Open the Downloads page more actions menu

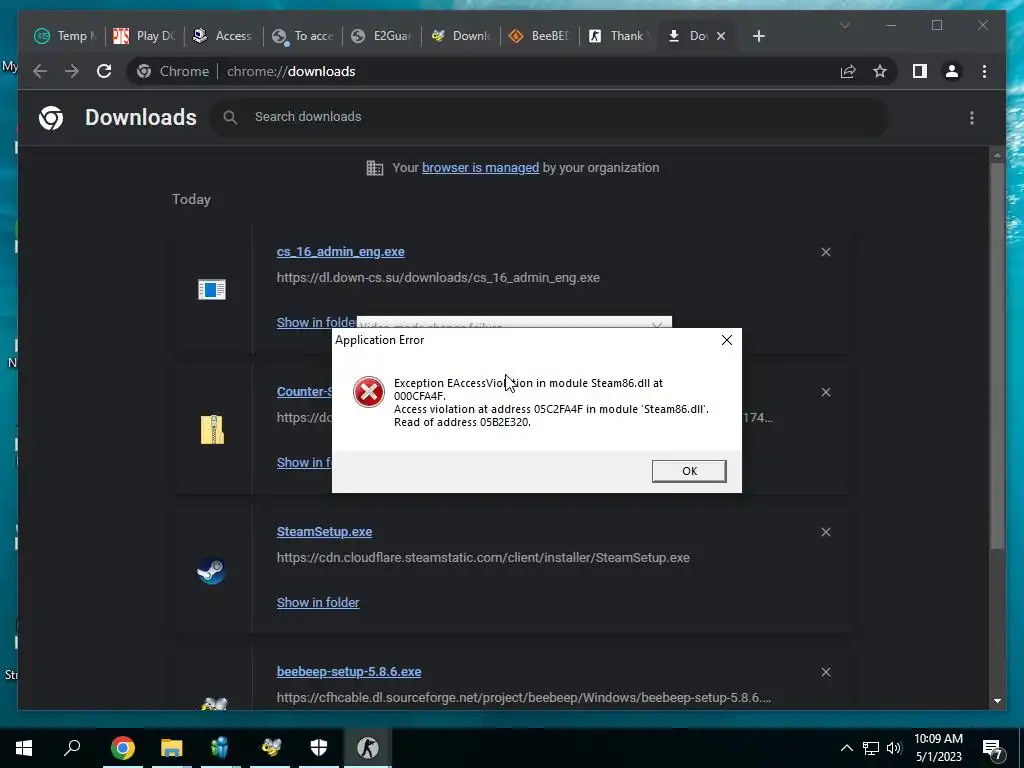[x=972, y=118]
